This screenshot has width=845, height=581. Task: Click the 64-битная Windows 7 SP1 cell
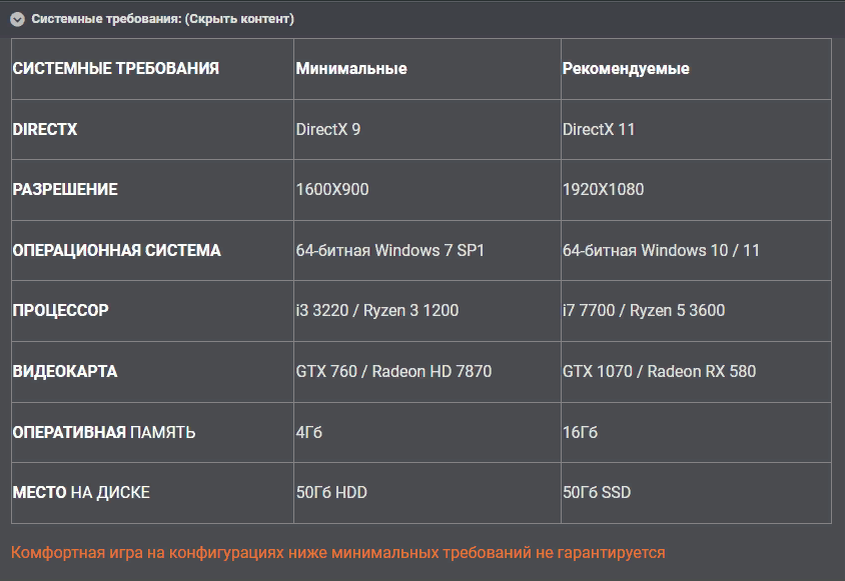[x=390, y=250]
